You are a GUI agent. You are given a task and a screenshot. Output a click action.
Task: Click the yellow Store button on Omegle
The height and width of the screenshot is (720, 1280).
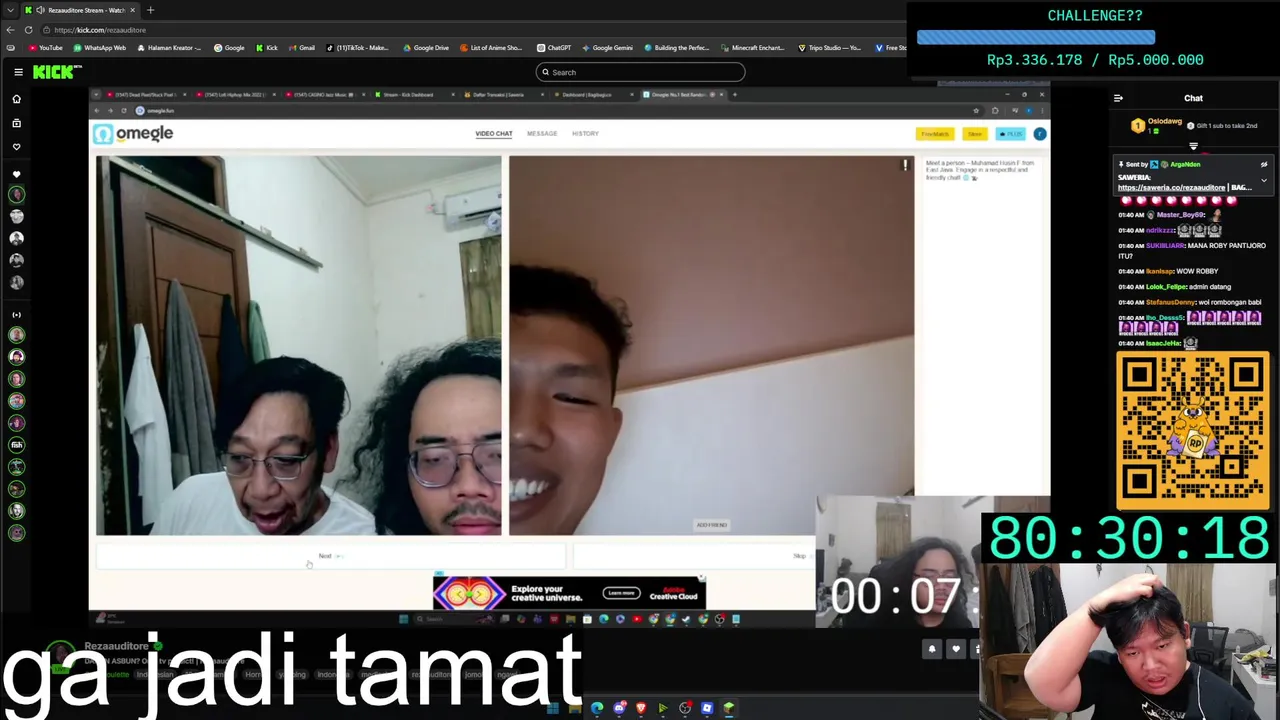(974, 134)
